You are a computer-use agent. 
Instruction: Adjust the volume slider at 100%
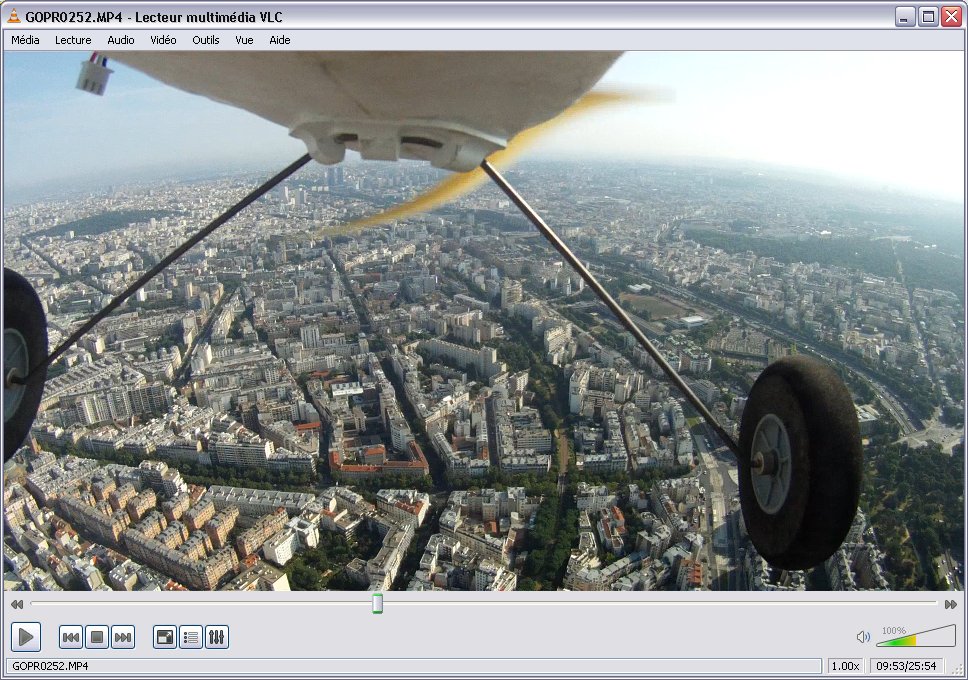pos(916,636)
